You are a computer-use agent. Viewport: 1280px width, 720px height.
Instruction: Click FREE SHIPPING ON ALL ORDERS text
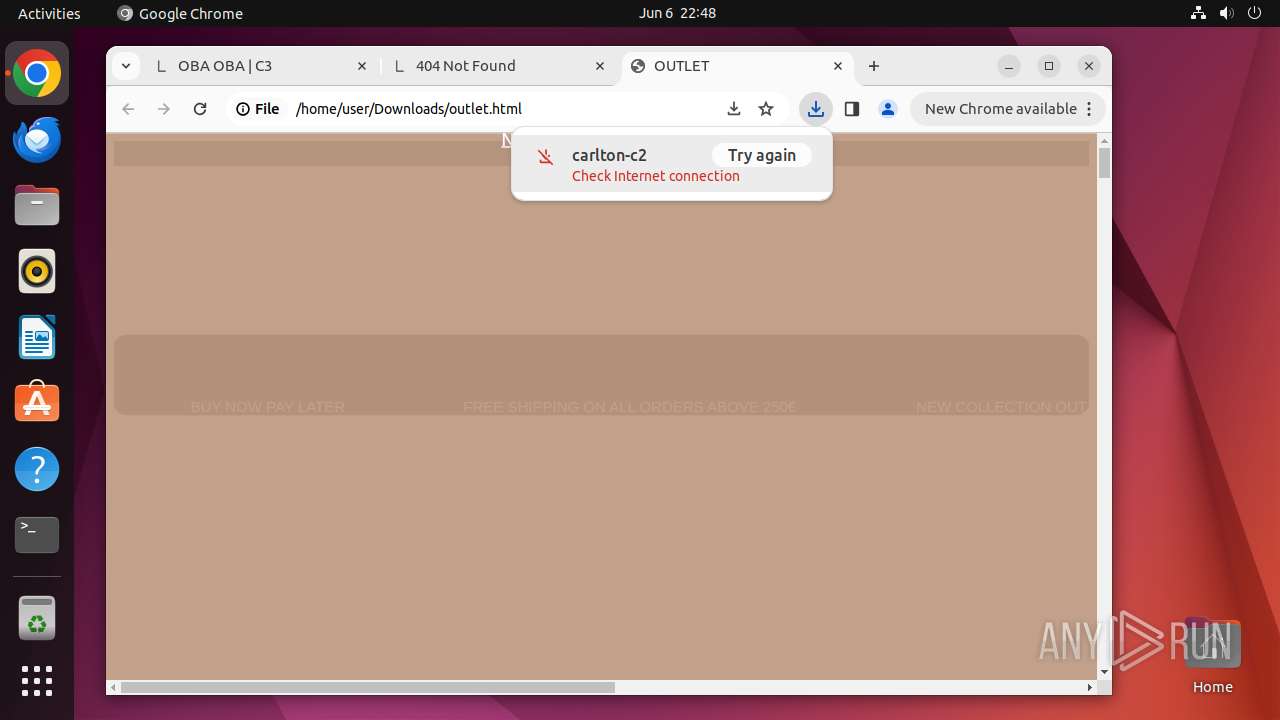point(630,407)
